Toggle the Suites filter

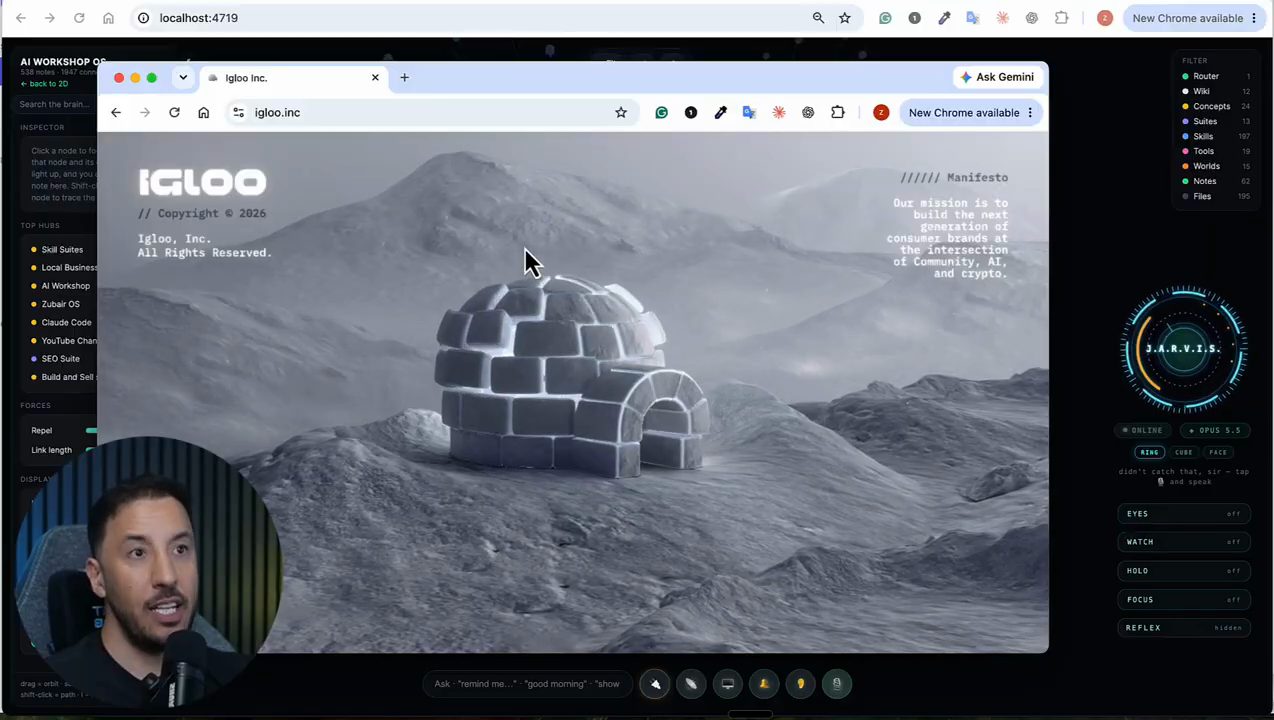click(1216, 122)
